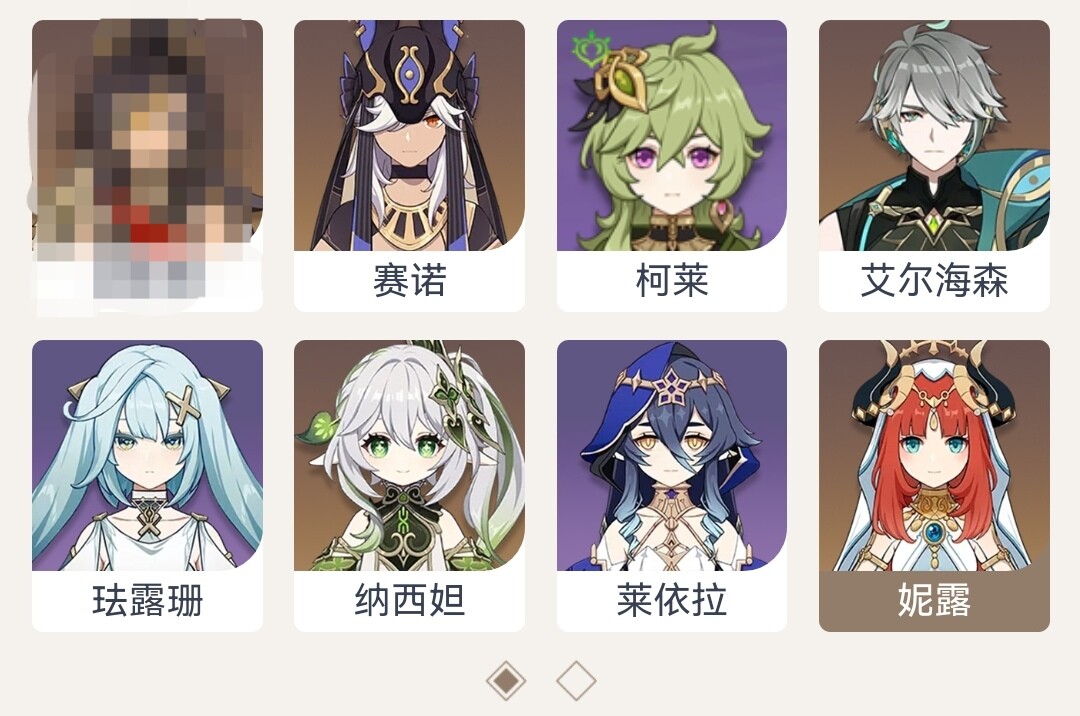Image resolution: width=1080 pixels, height=716 pixels.
Task: Select the 妮露 character portrait
Action: click(x=934, y=455)
